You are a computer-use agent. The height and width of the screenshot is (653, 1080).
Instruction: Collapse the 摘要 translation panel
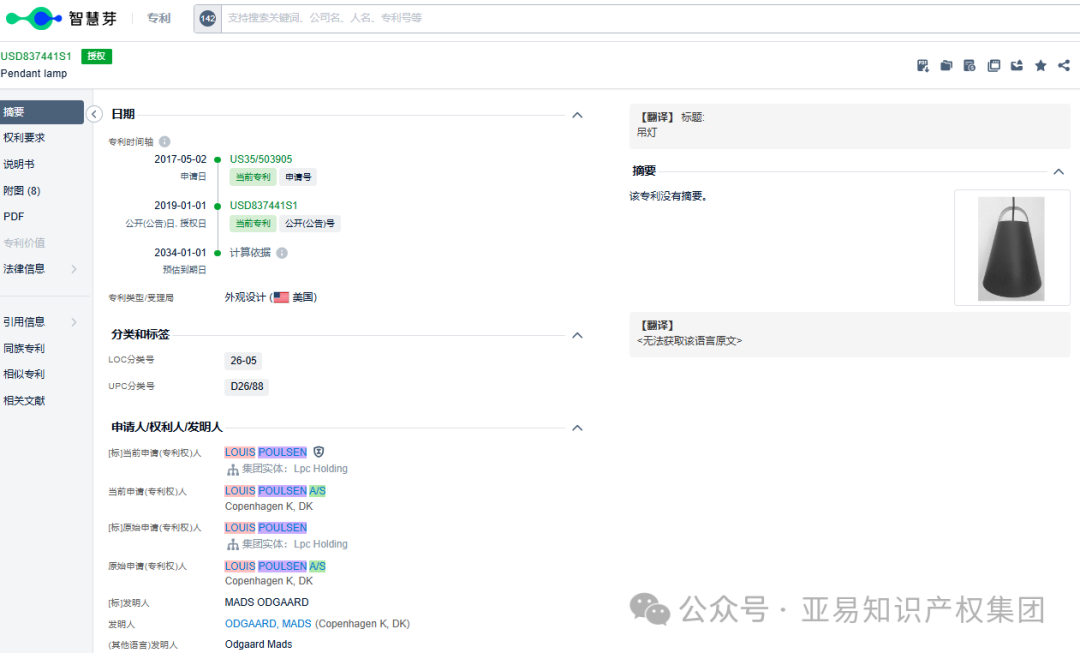(x=1058, y=171)
